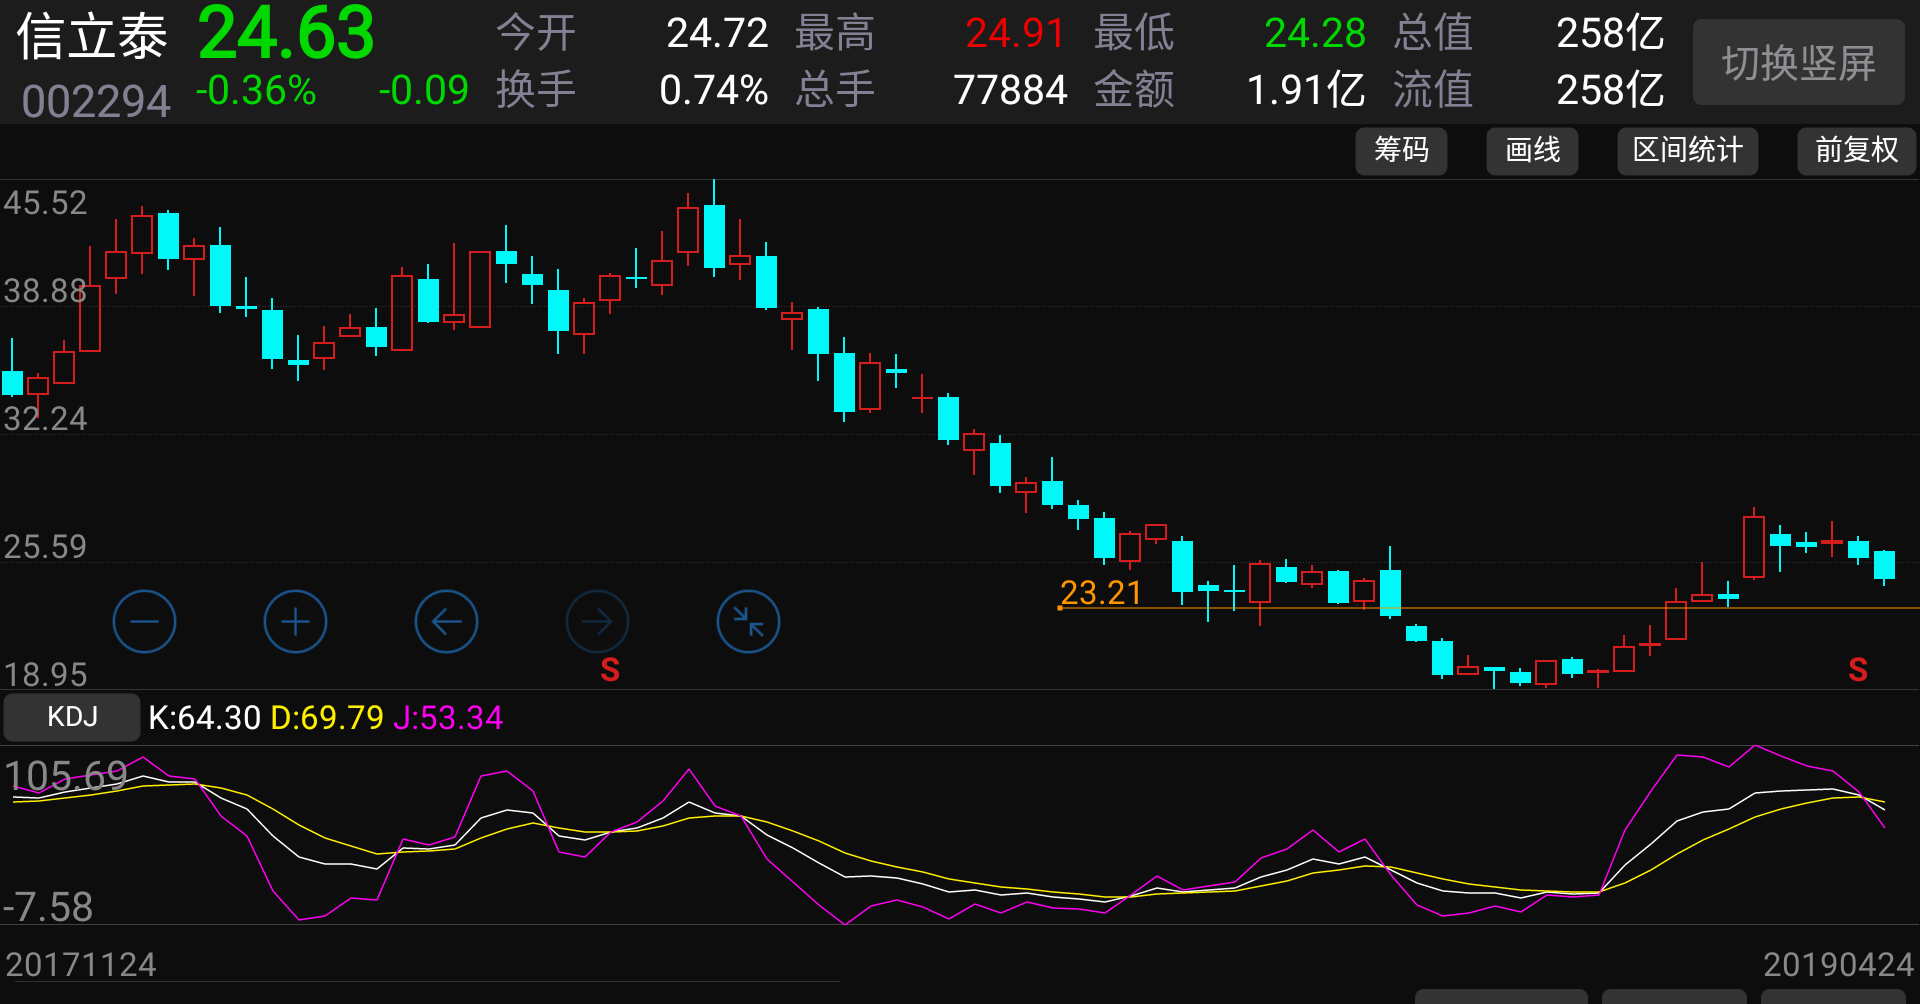Select the 画线 draw line tool
1920x1004 pixels.
(x=1532, y=151)
